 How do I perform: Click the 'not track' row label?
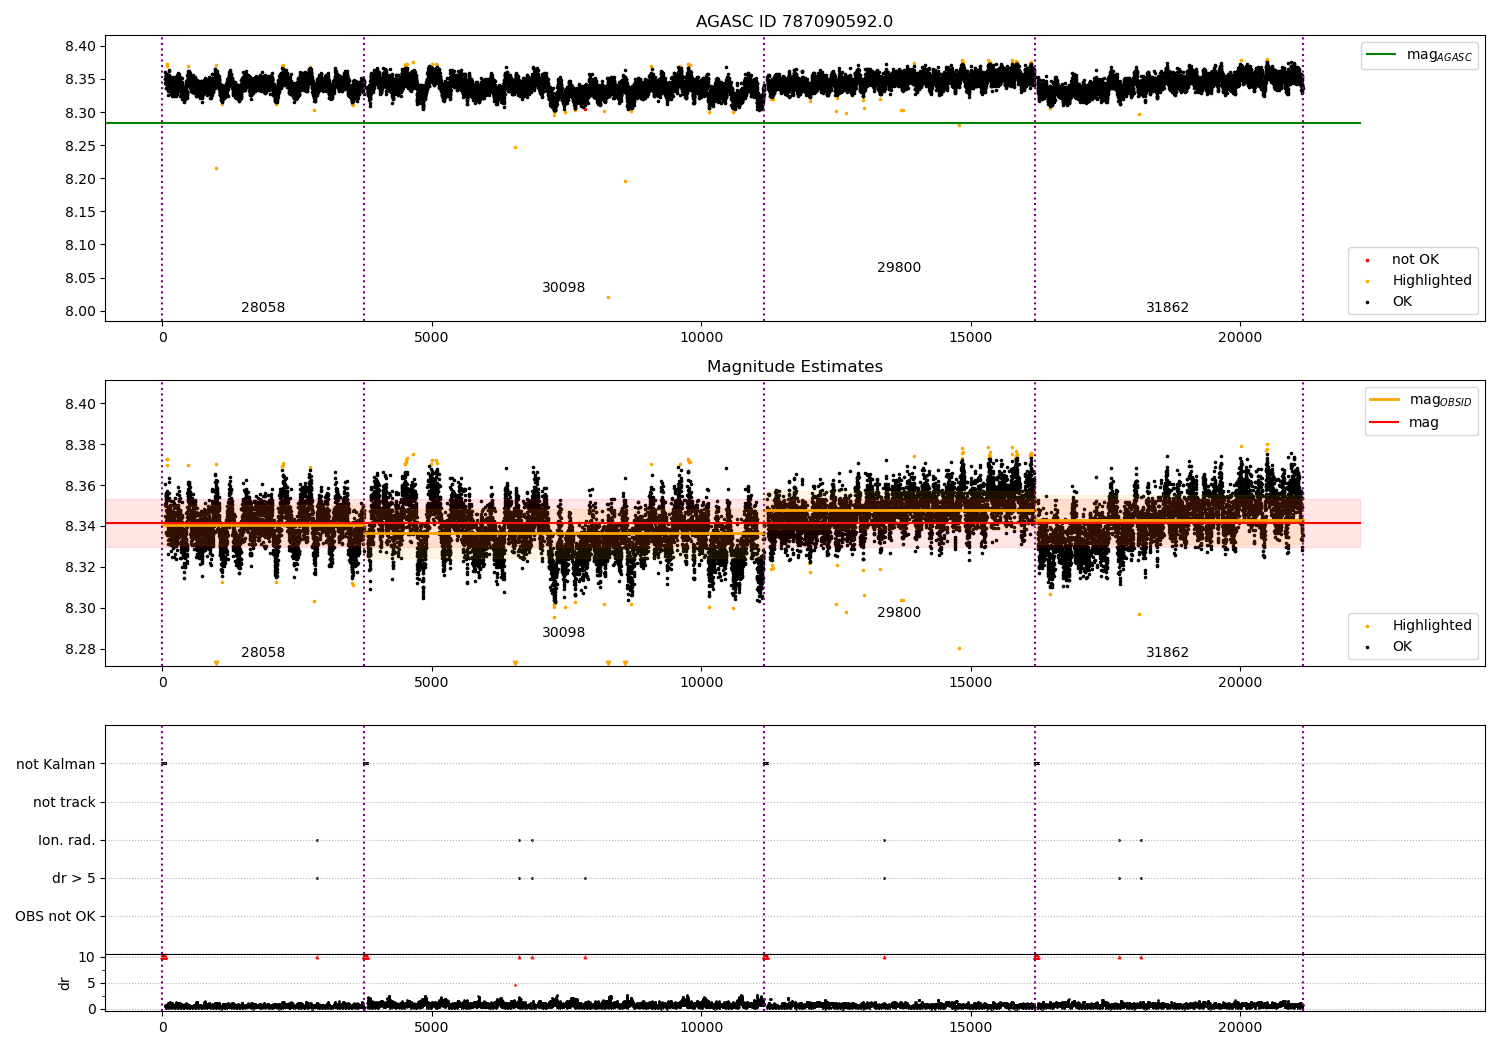click(x=64, y=802)
